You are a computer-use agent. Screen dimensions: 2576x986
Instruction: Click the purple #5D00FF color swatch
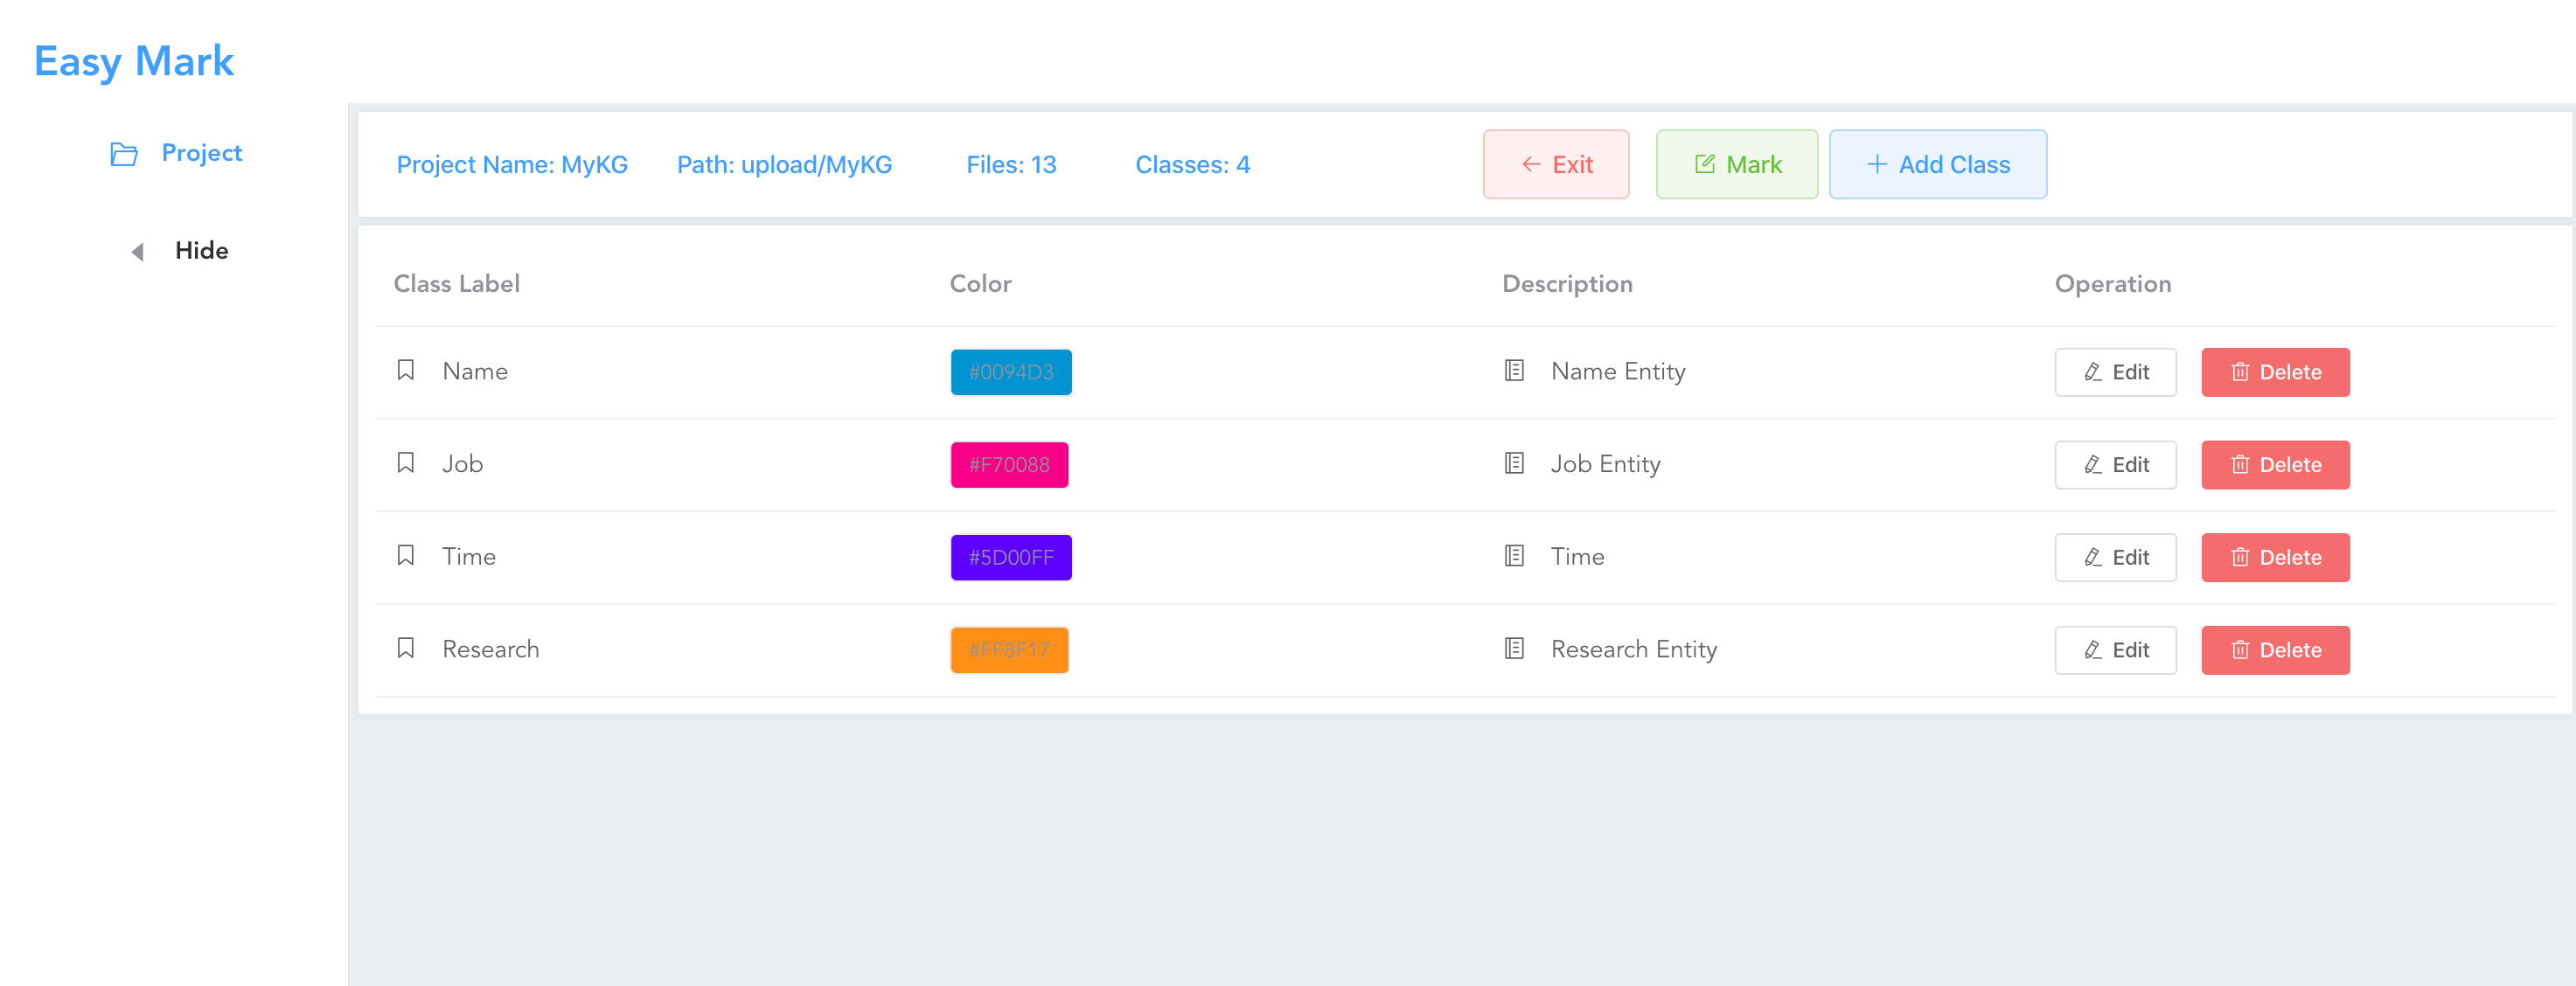1010,557
